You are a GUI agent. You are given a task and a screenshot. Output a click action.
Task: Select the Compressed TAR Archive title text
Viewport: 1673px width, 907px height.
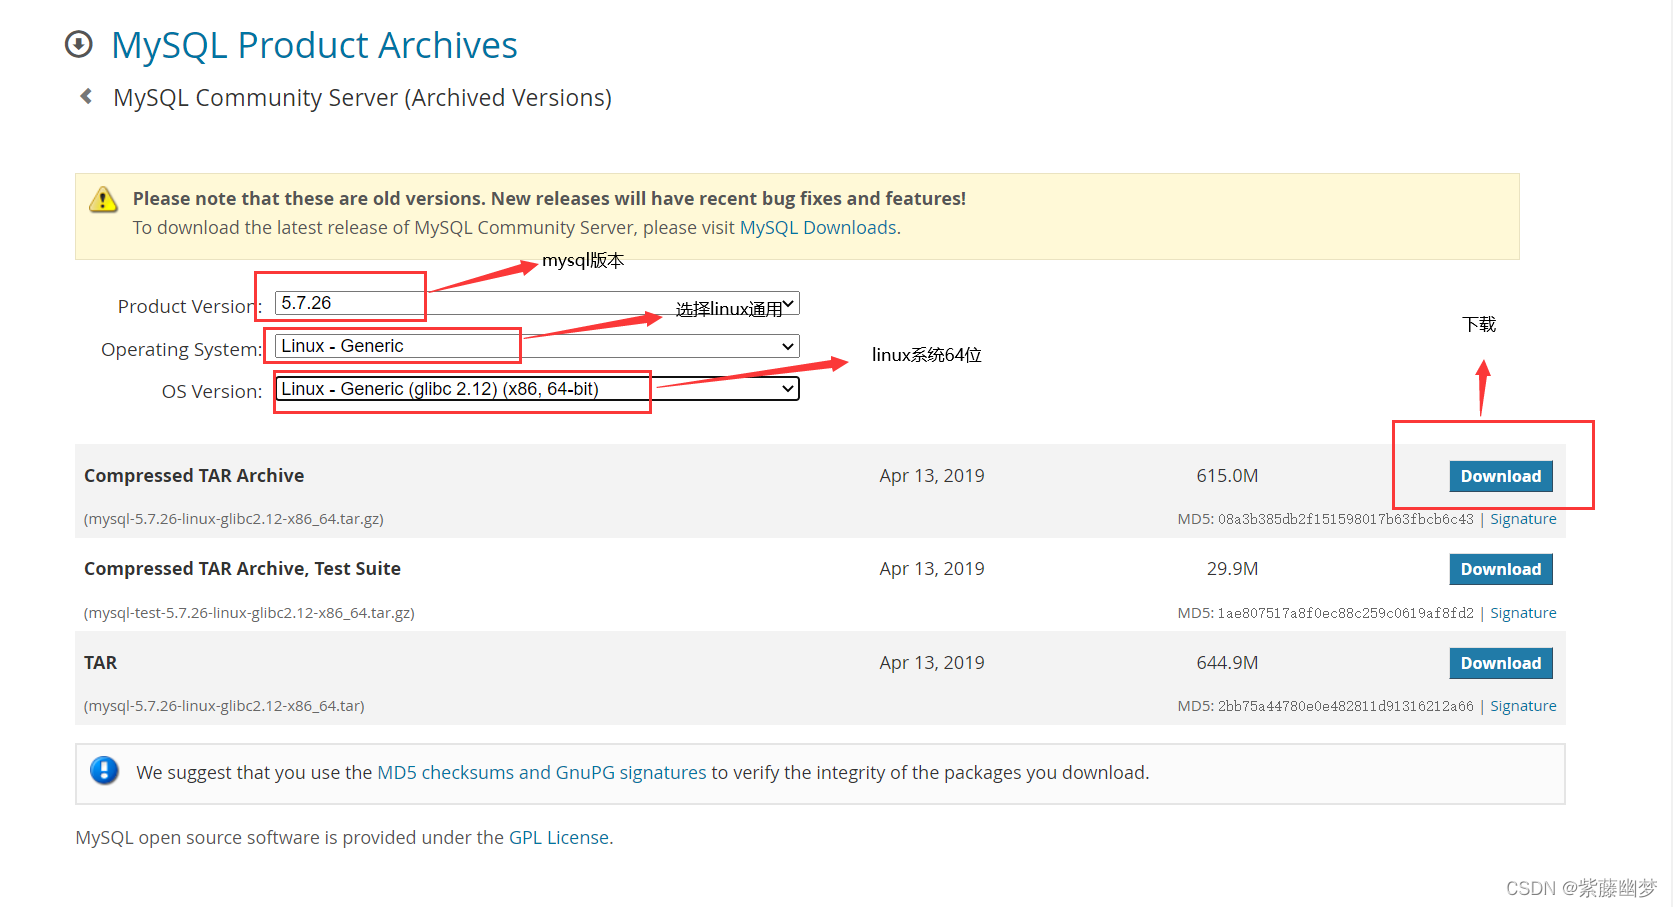click(194, 476)
